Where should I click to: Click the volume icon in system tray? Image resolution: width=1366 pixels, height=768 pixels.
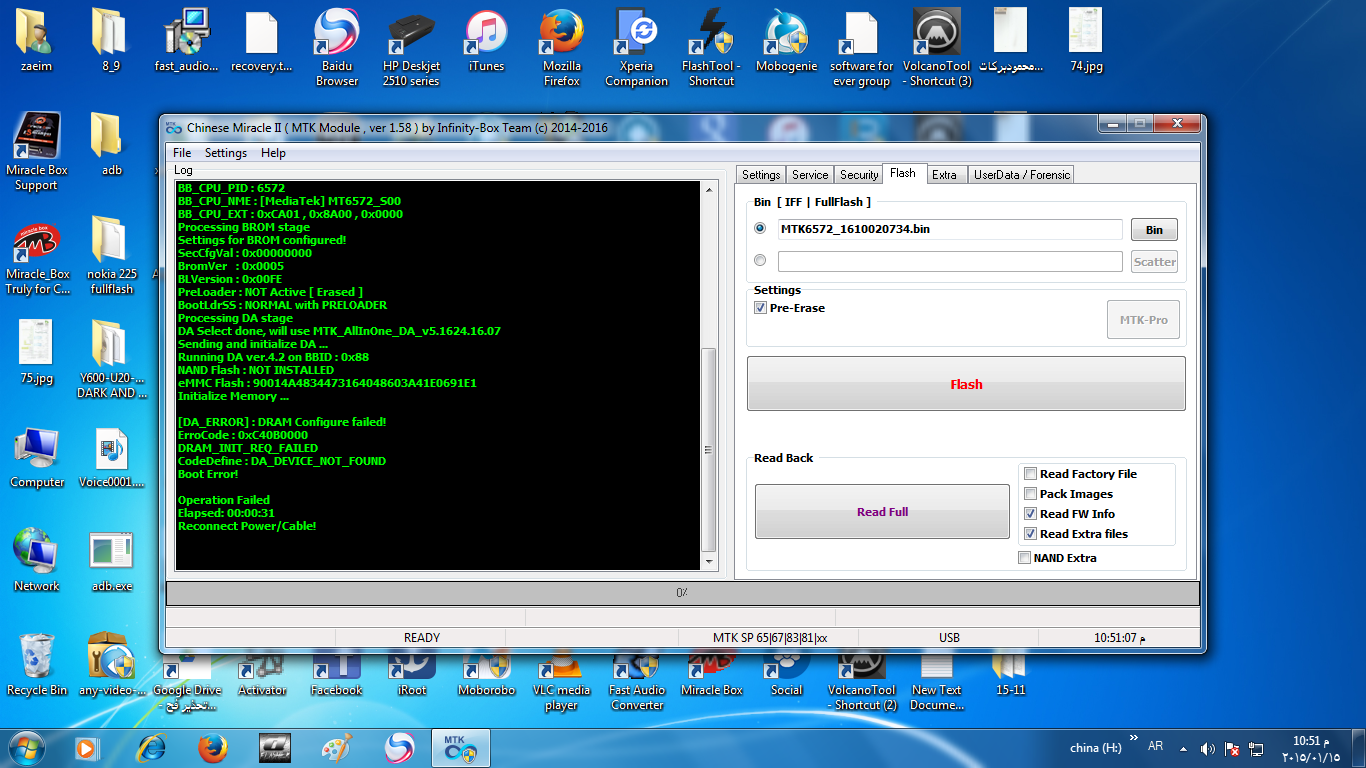1208,748
